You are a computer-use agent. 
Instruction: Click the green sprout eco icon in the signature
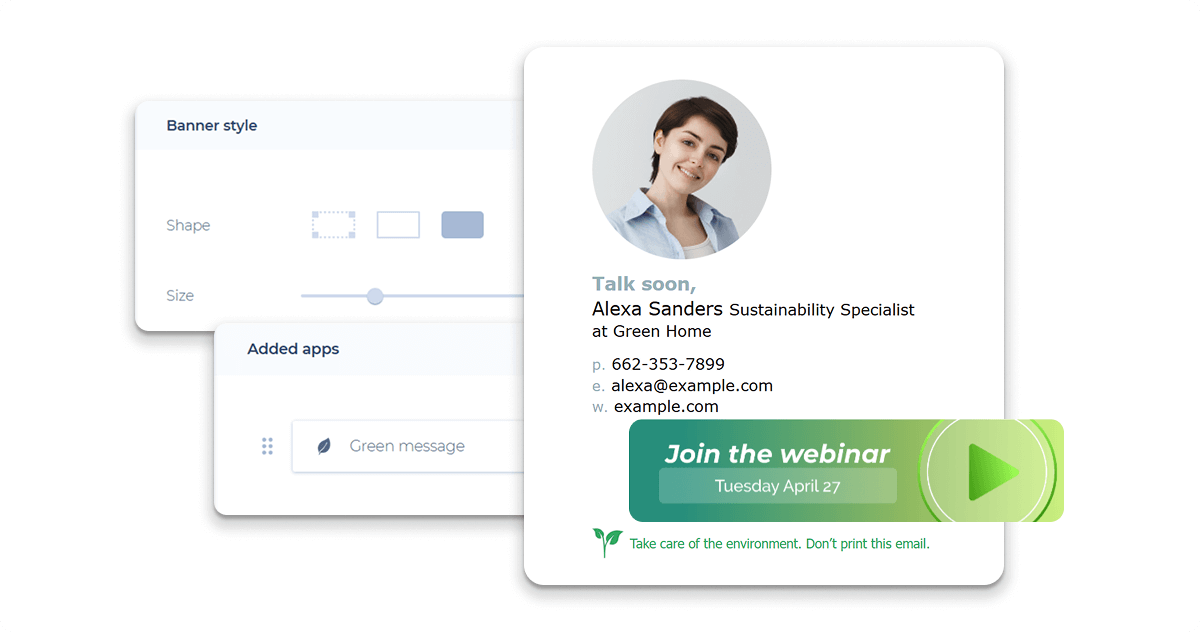tap(604, 541)
